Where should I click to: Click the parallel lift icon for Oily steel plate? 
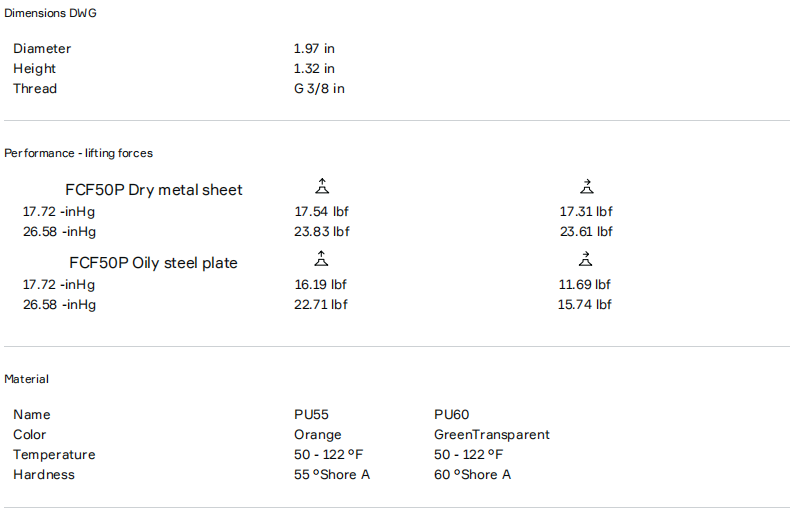(586, 260)
